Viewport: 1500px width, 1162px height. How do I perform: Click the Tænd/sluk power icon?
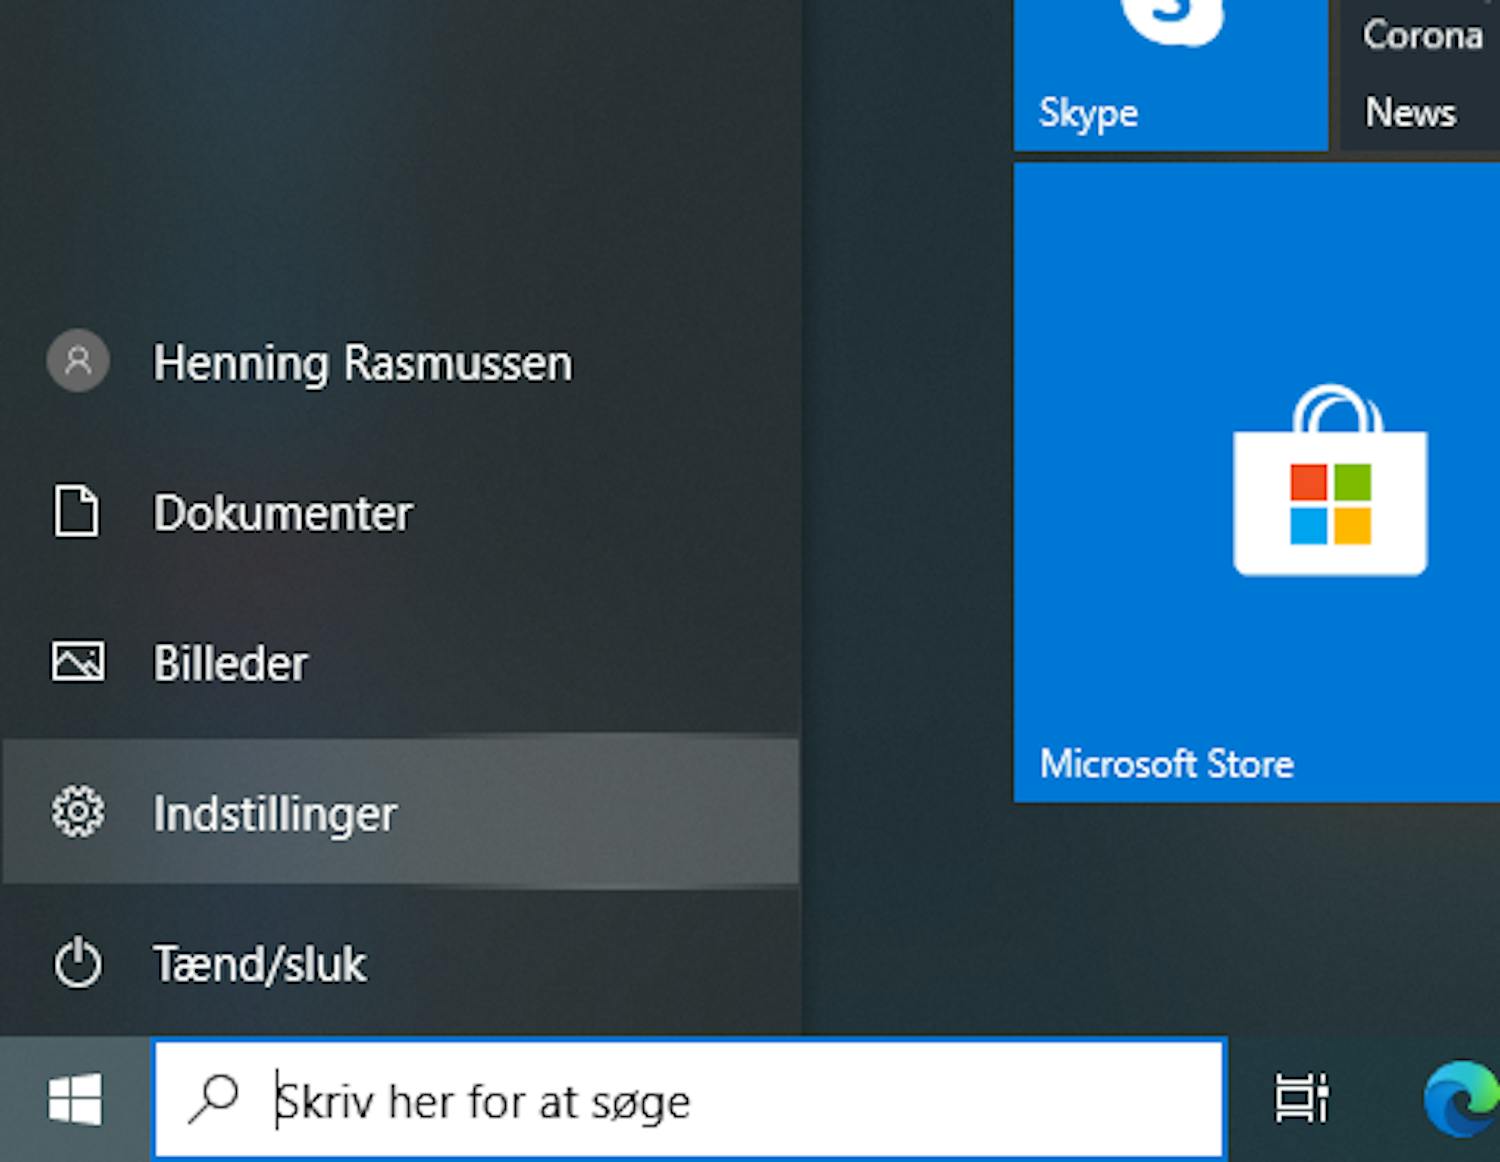77,963
